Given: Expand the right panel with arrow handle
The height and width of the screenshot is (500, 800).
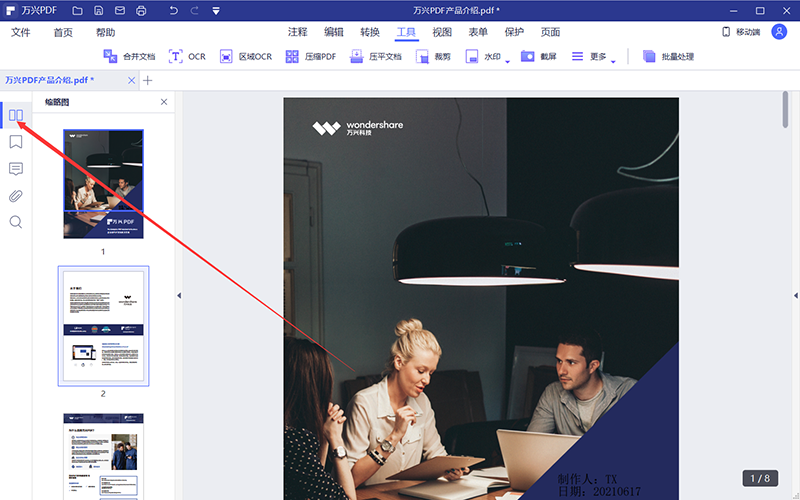Looking at the screenshot, I should (796, 295).
